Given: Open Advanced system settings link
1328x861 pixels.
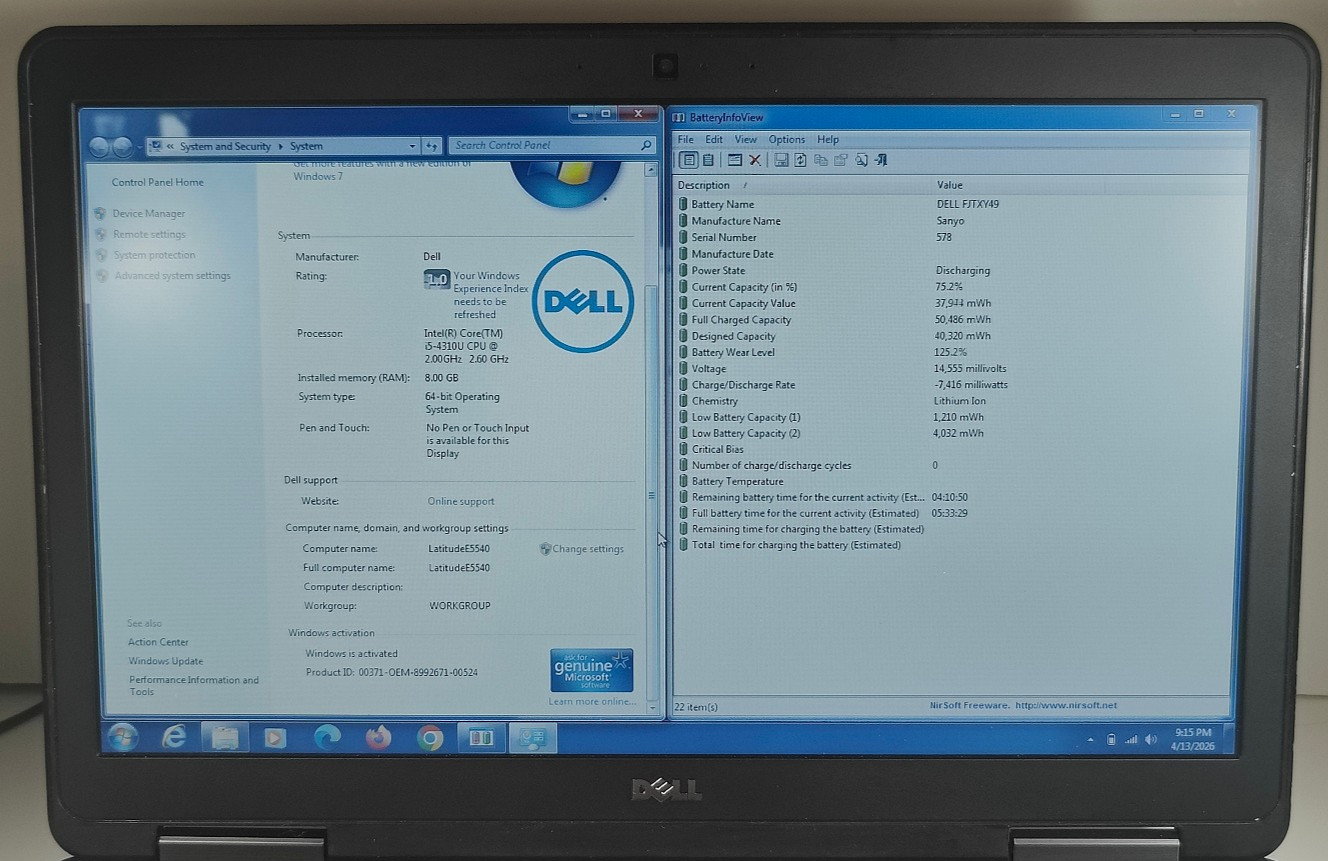Looking at the screenshot, I should coord(172,276).
